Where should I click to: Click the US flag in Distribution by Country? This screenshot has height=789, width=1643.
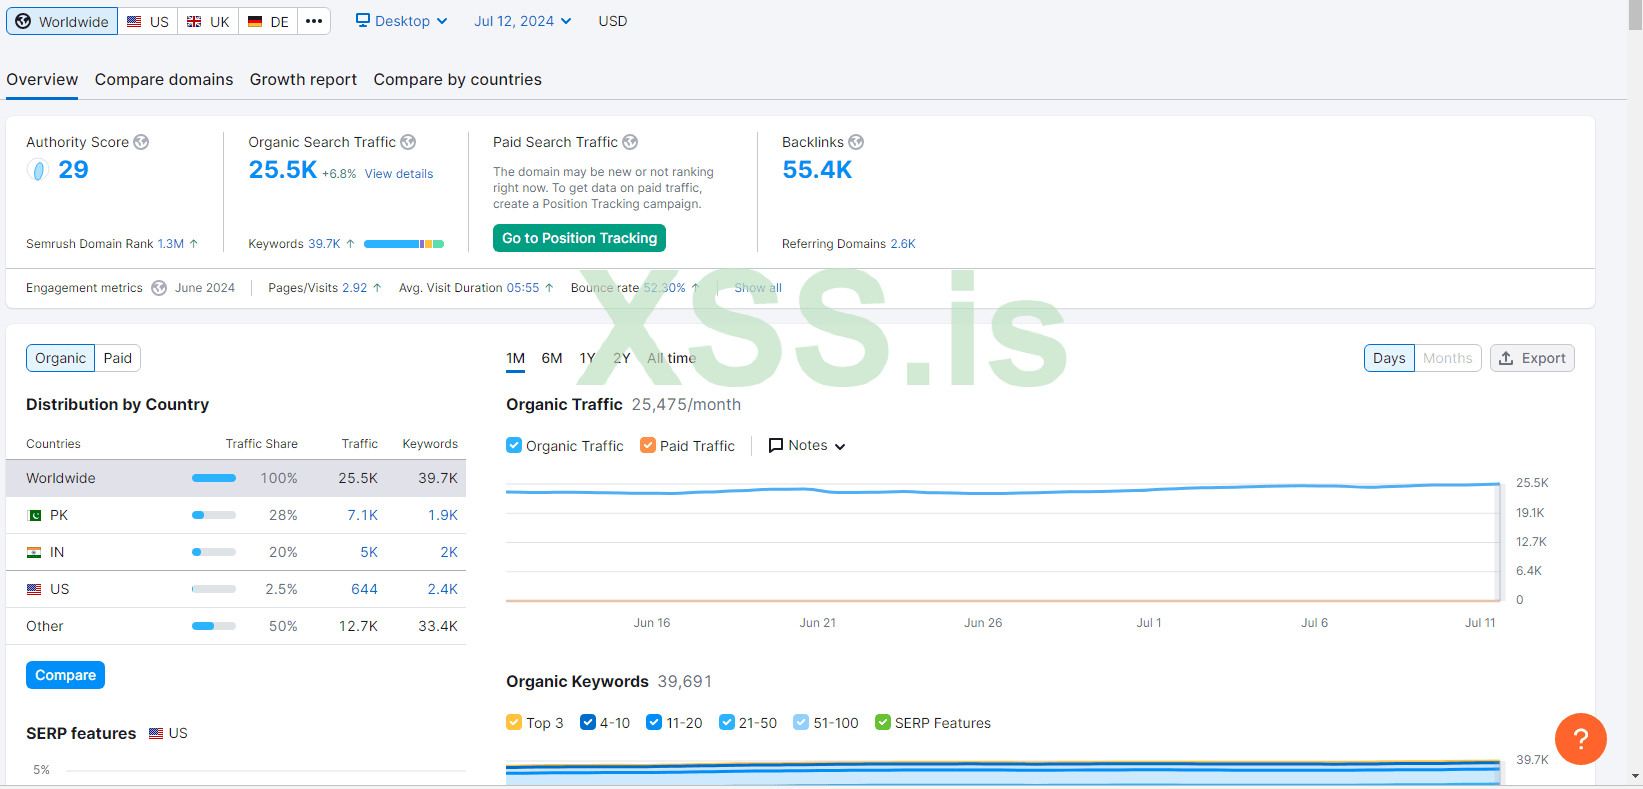tap(34, 589)
